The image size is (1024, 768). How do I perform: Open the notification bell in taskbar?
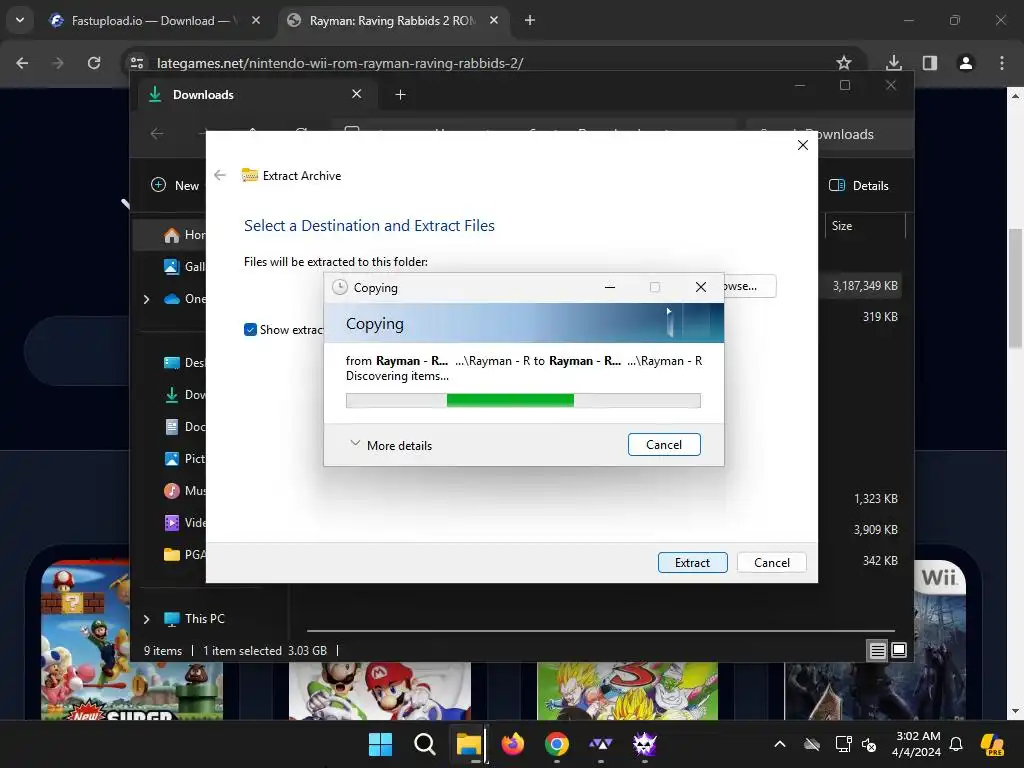956,744
